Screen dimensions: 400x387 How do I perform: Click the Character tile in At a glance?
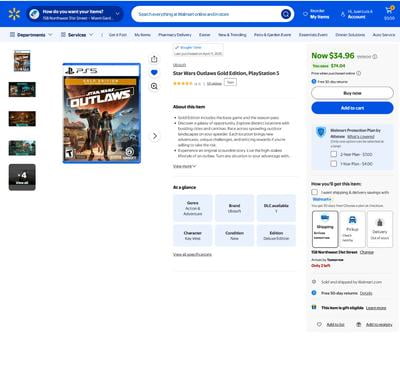pos(193,235)
